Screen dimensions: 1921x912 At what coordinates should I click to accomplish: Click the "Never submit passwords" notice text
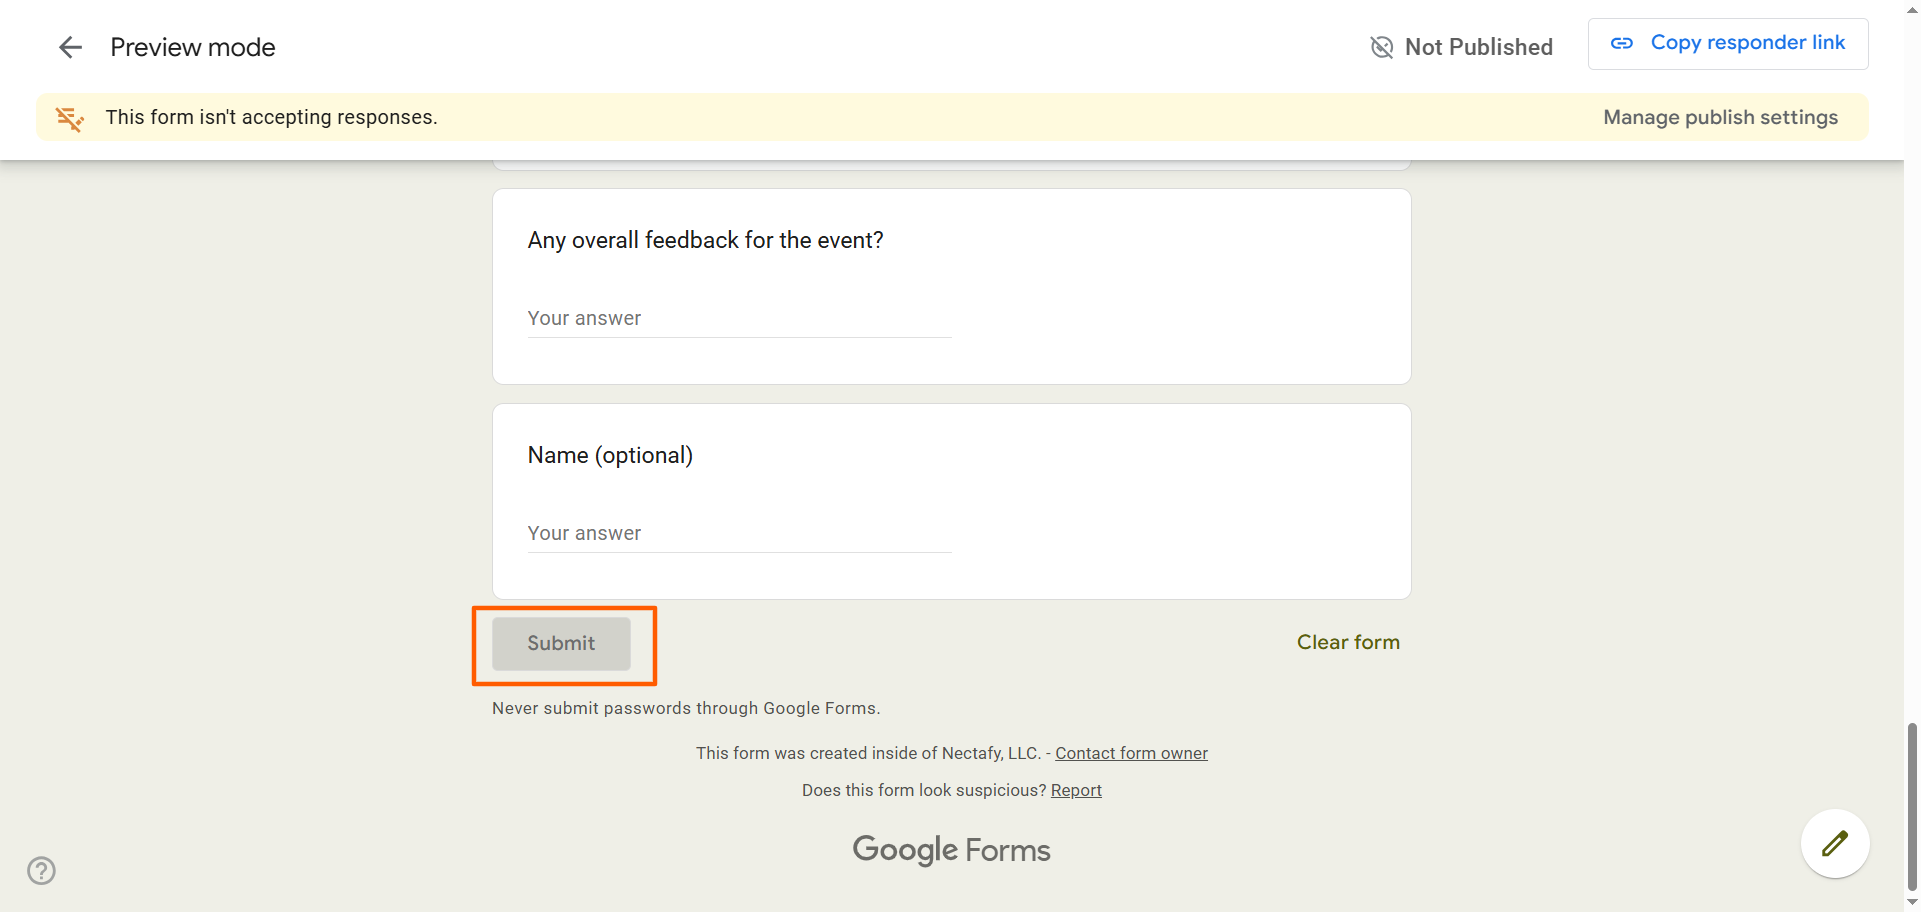(x=686, y=708)
